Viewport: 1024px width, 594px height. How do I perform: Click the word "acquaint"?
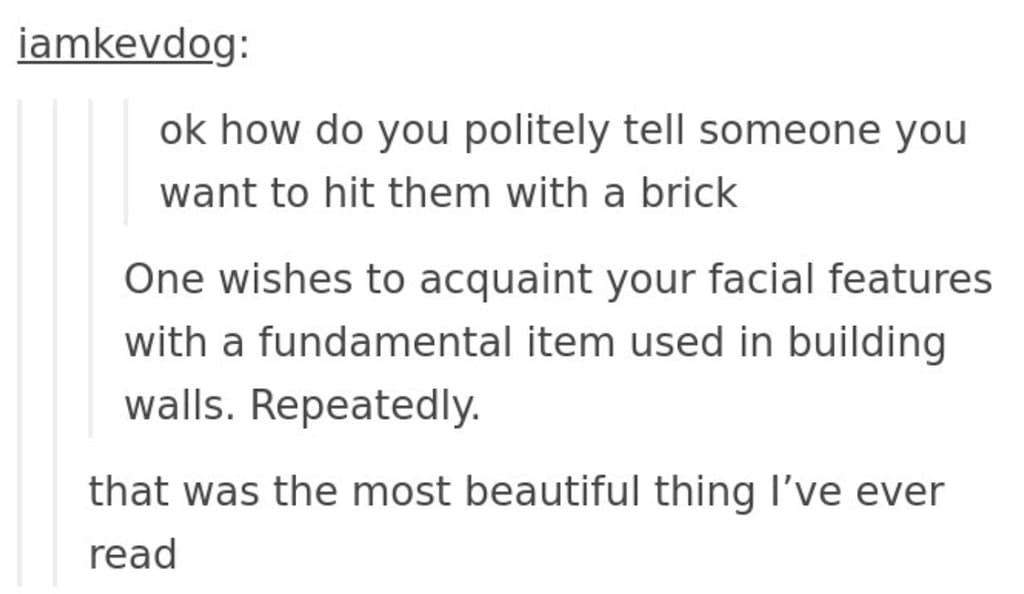(505, 279)
